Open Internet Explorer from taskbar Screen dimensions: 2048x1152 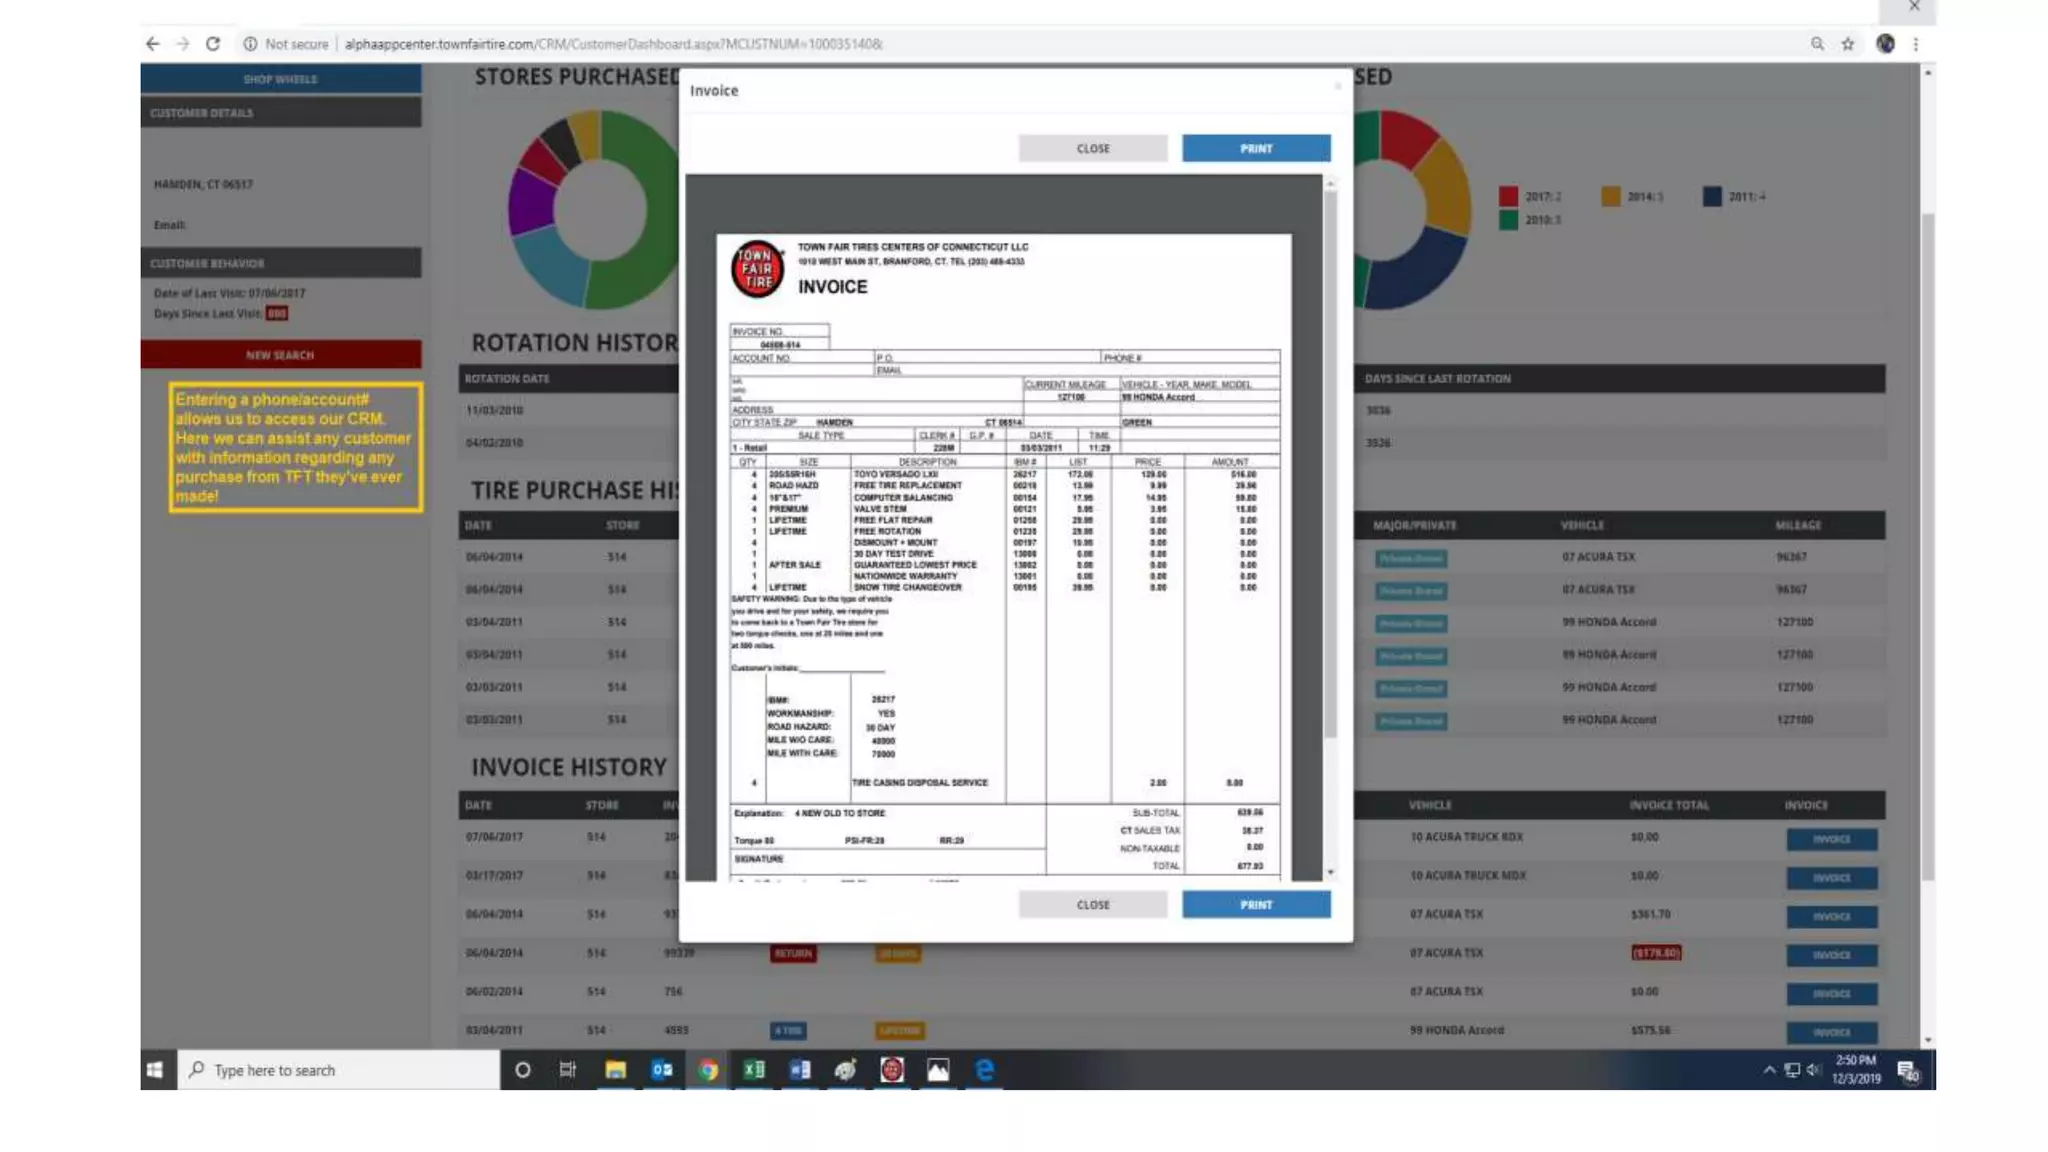(985, 1070)
